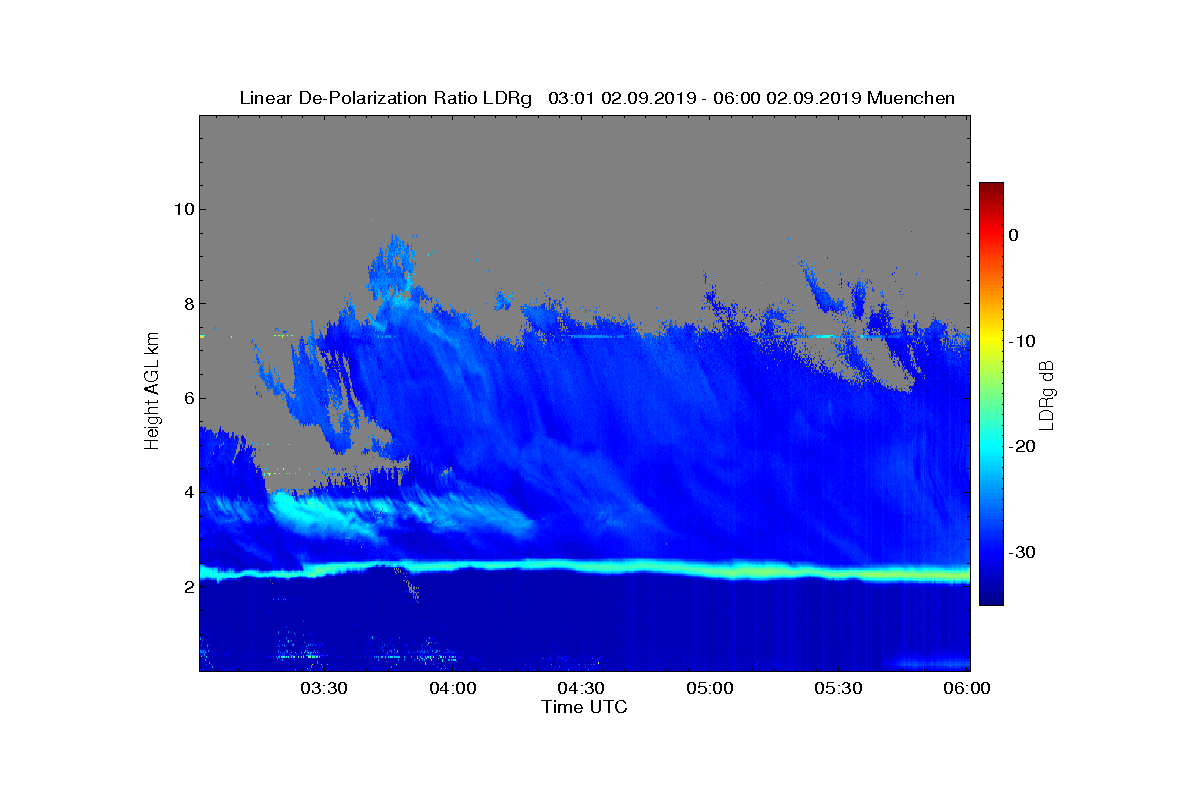Viewport: 1200px width, 800px height.
Task: Click the 'Time UTC' axis label
Action: coord(585,707)
